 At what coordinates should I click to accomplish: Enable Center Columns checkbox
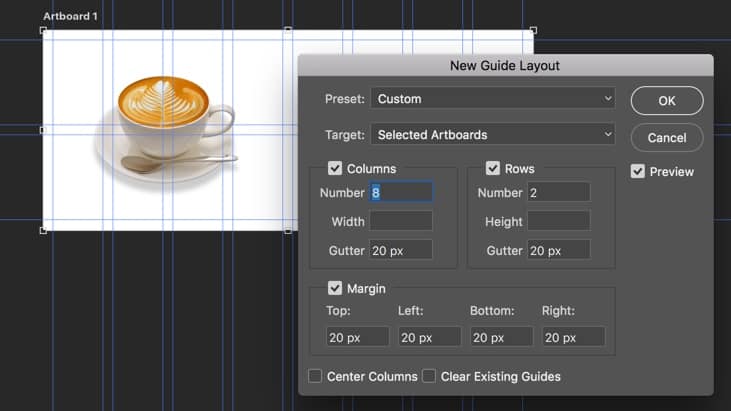[315, 376]
